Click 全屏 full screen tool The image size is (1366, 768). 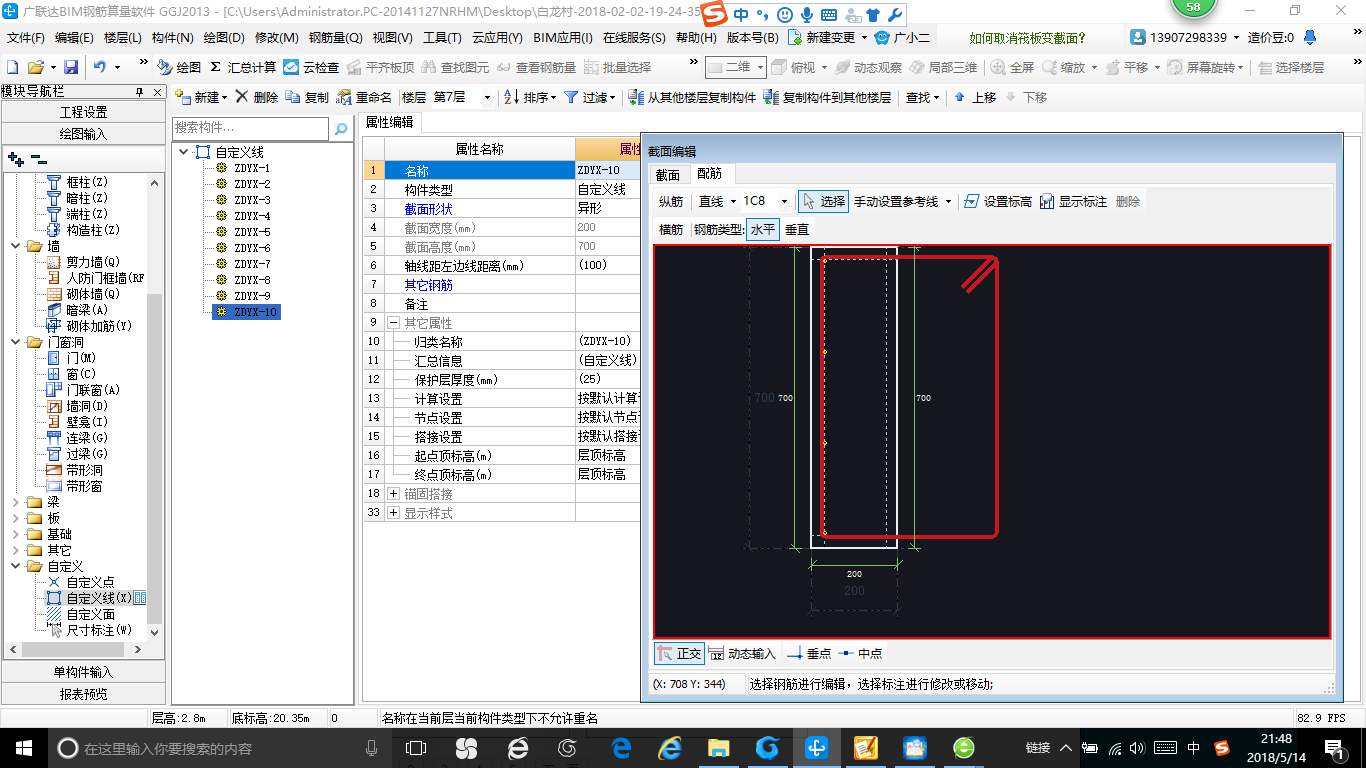[1013, 67]
